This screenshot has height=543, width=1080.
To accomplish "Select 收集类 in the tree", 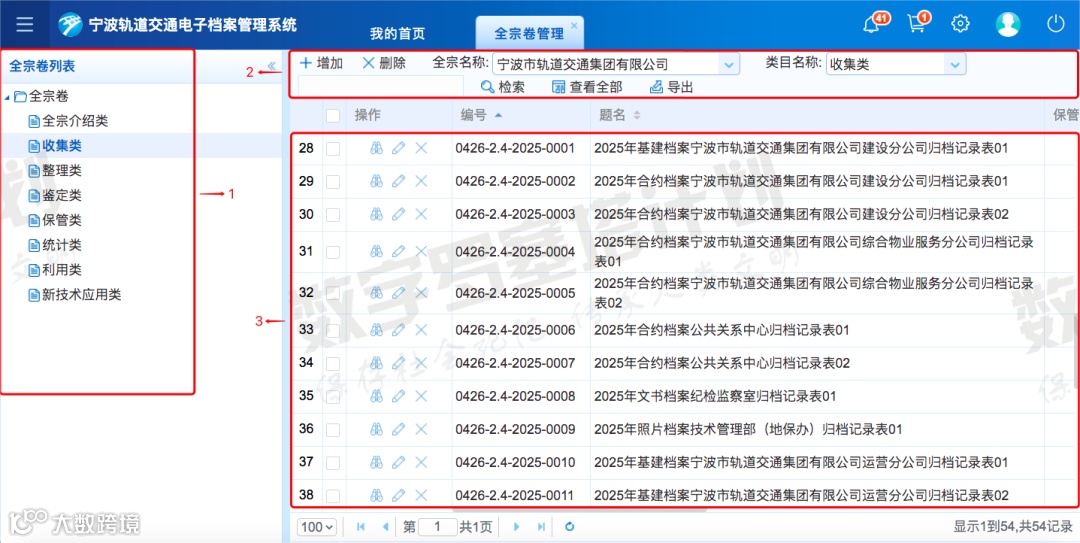I will coord(62,146).
